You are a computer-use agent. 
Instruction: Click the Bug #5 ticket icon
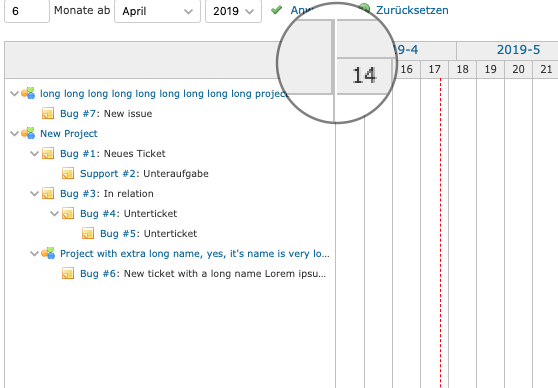(x=88, y=233)
